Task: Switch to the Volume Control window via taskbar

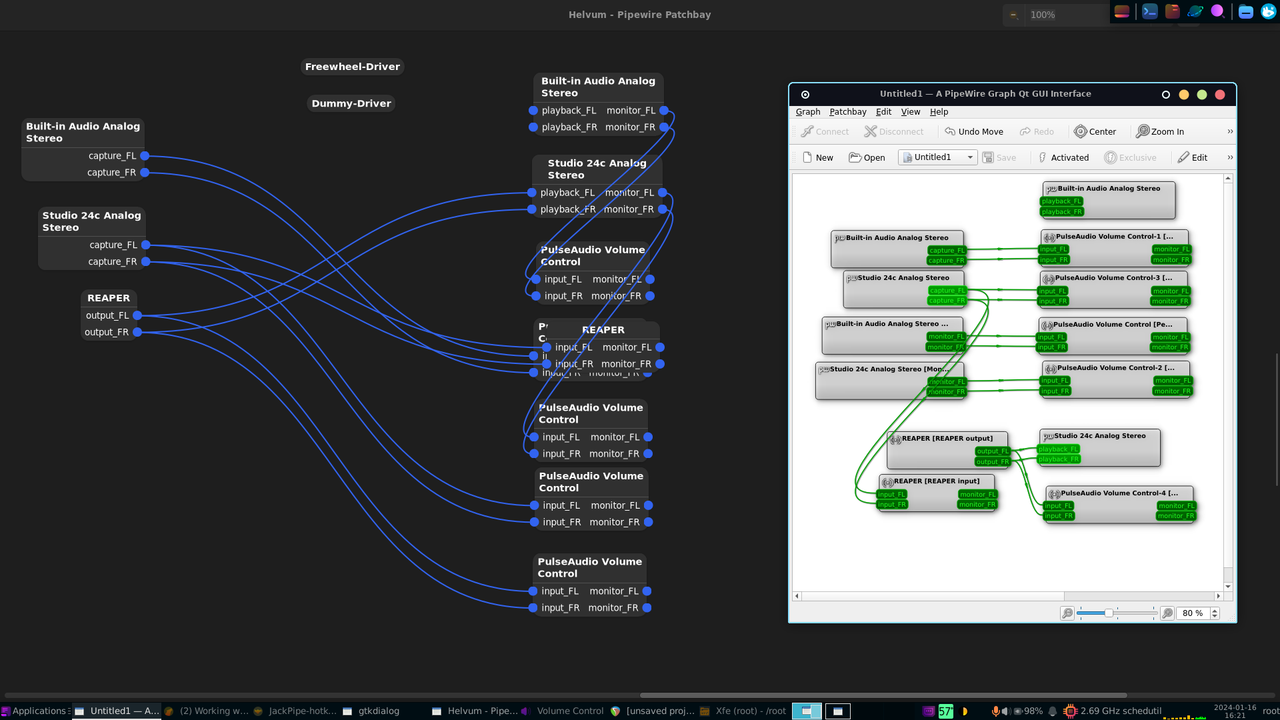Action: pos(573,711)
